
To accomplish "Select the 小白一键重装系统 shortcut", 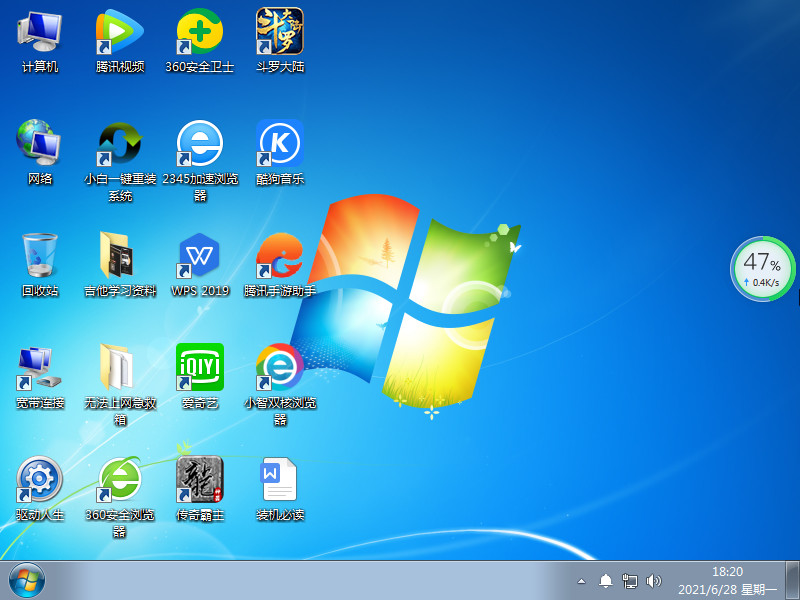I will (120, 145).
